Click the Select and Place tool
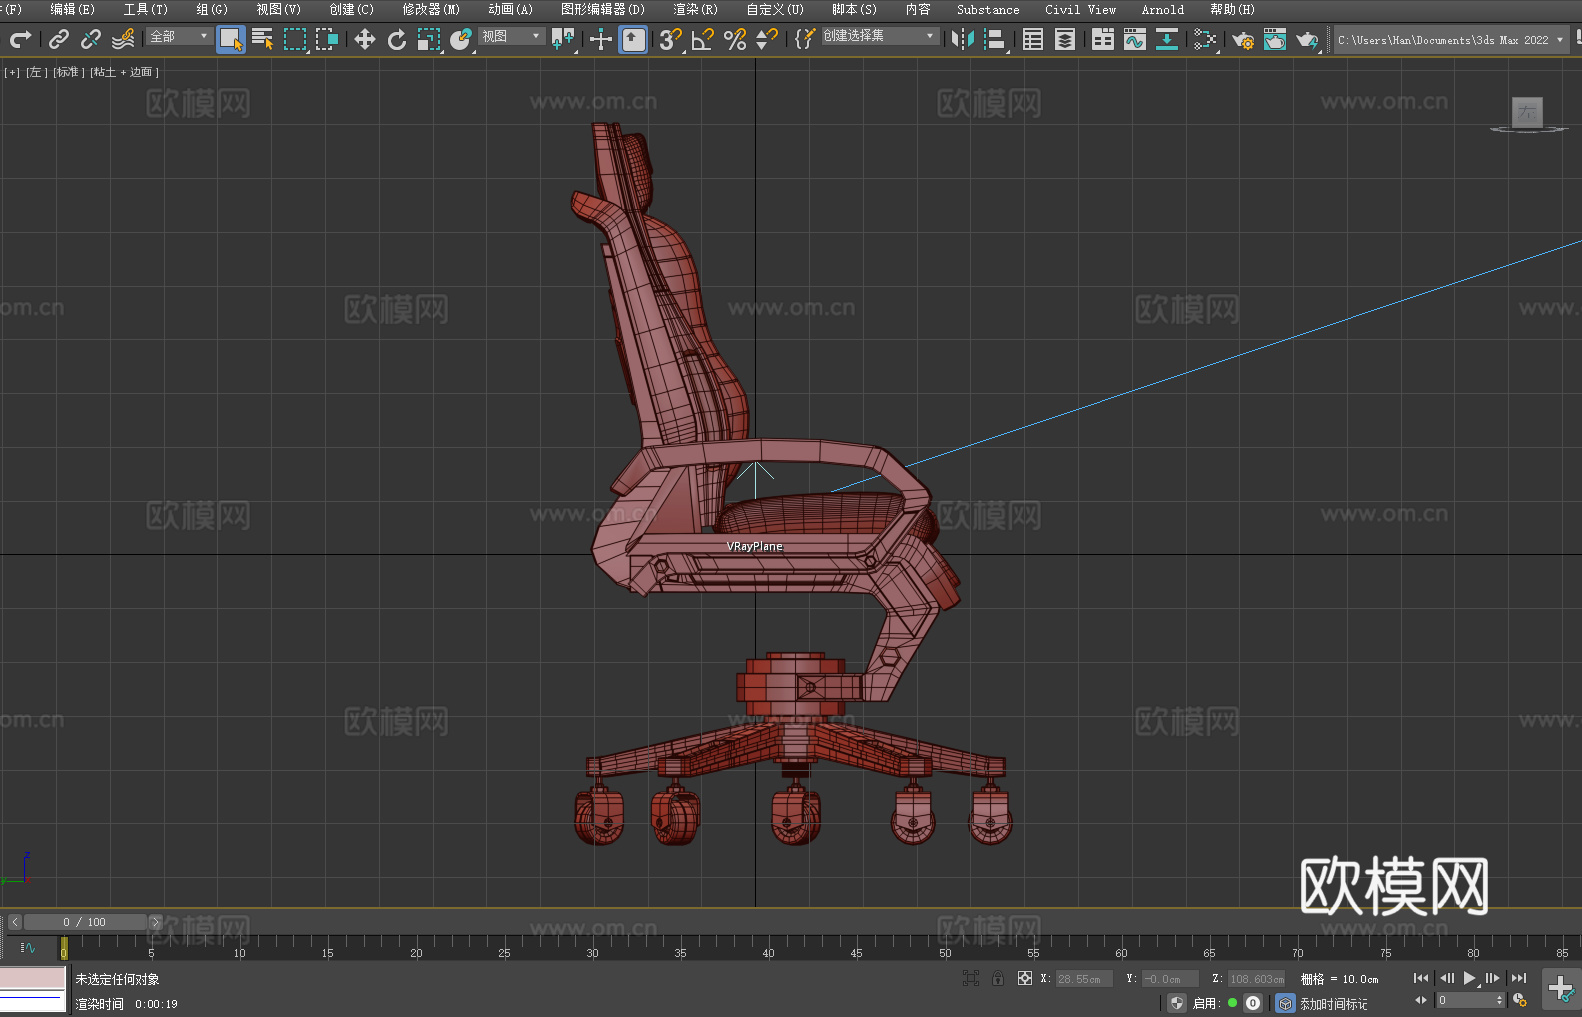 (x=461, y=39)
